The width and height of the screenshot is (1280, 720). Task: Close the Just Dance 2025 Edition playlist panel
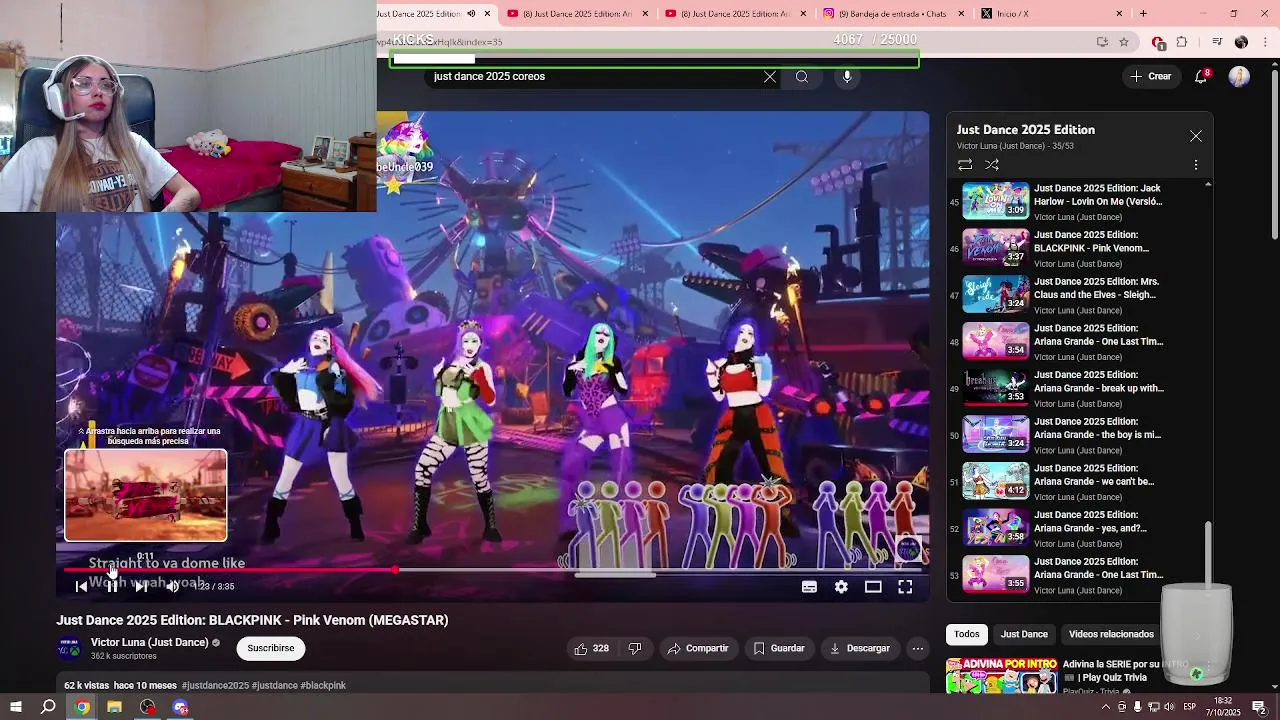tap(1196, 136)
